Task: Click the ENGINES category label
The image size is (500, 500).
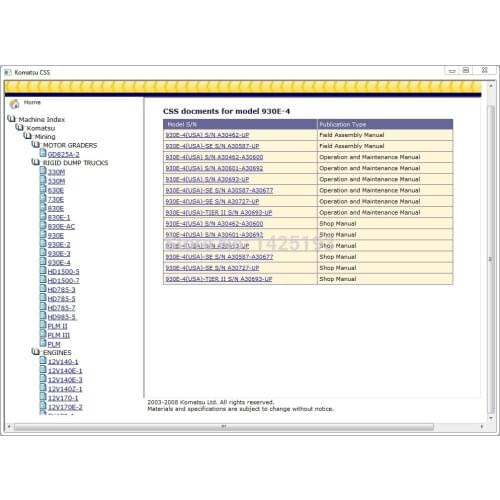Action: (x=57, y=352)
